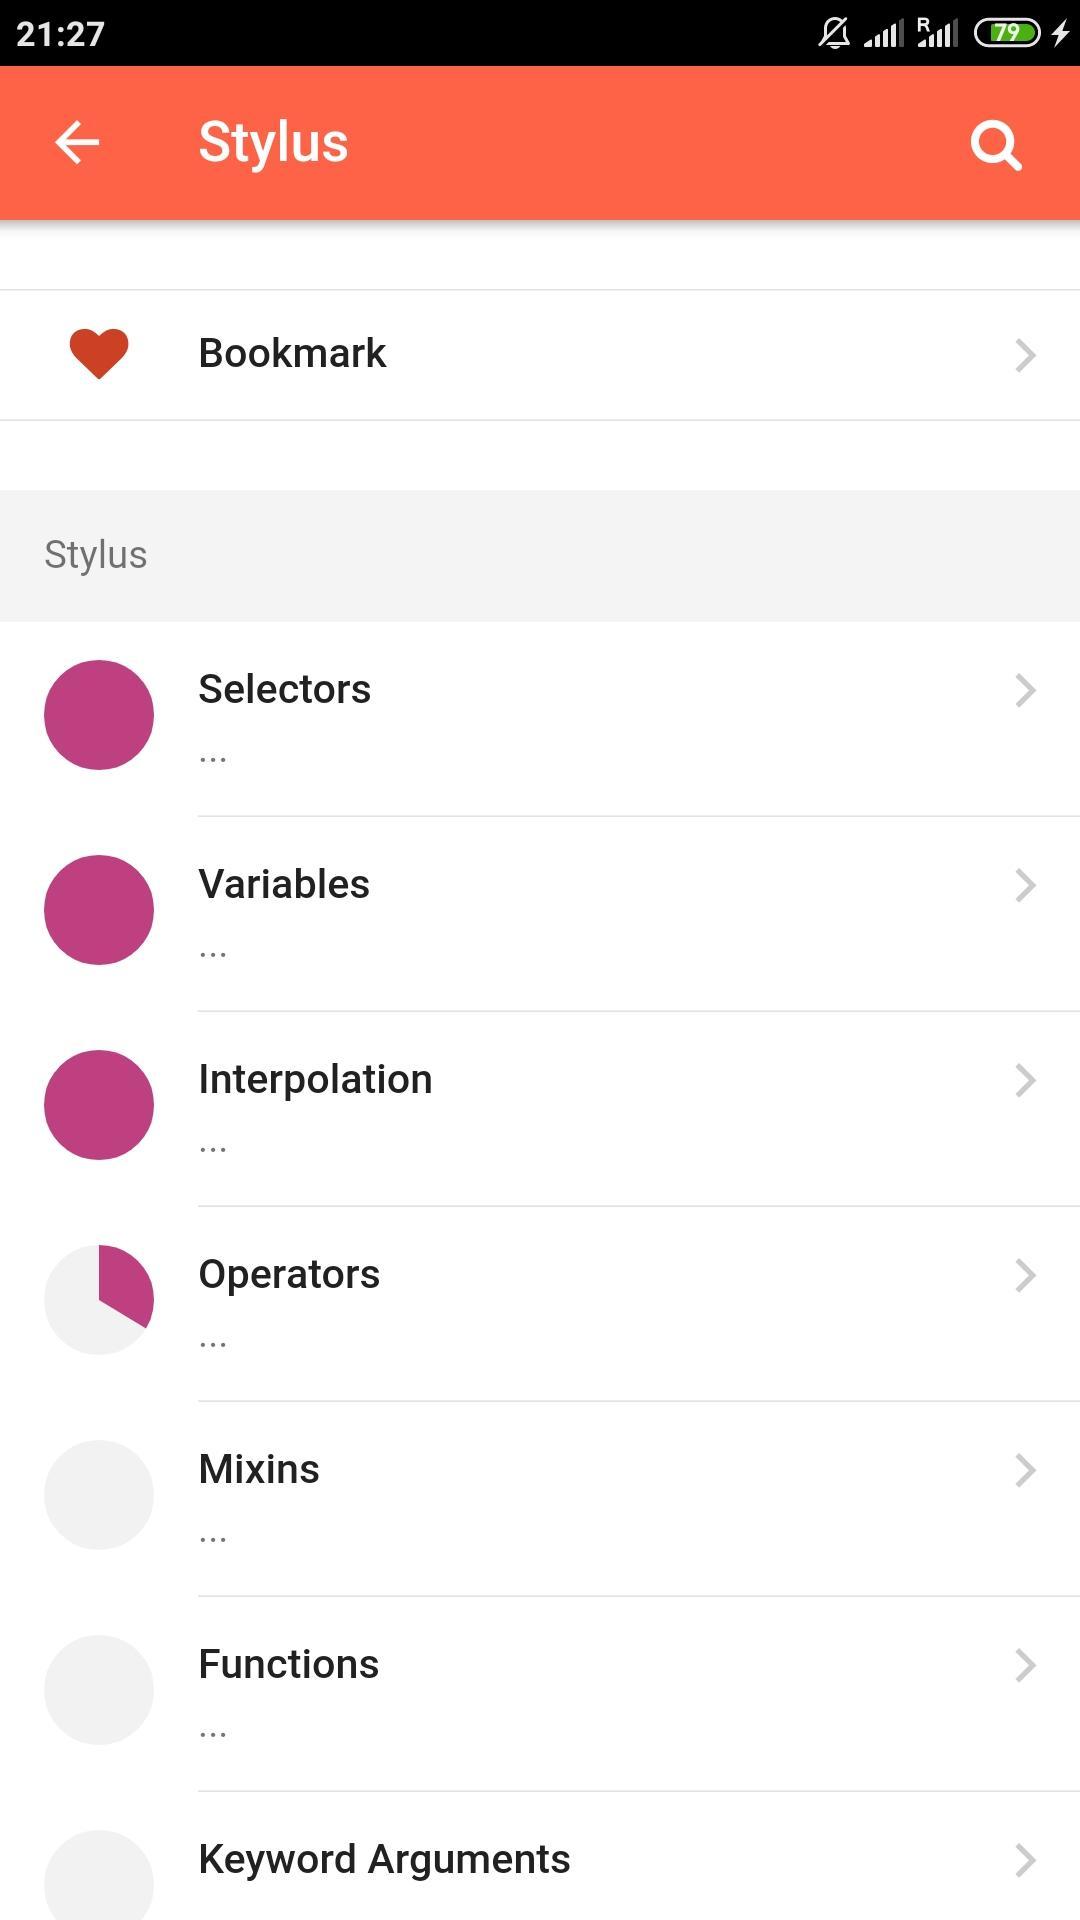Select the Interpolation topic title

pos(315,1080)
